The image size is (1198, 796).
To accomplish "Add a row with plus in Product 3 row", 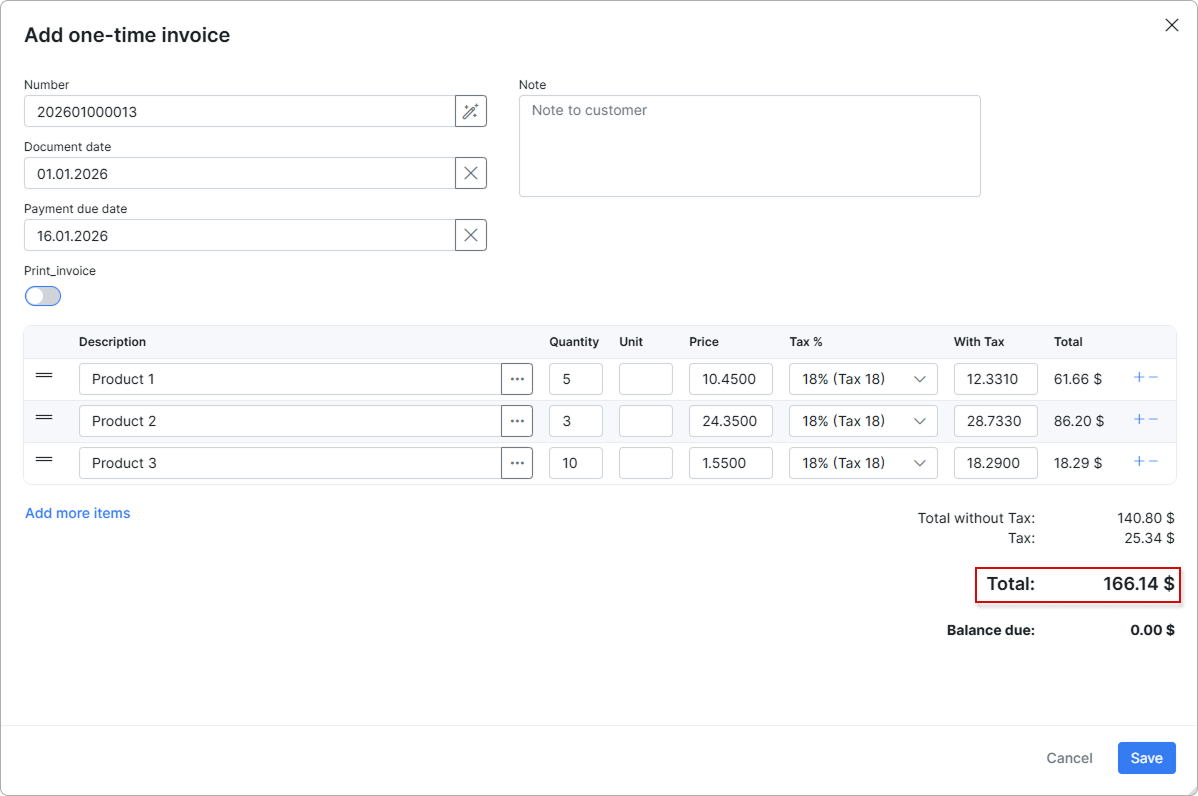I will pos(1138,461).
